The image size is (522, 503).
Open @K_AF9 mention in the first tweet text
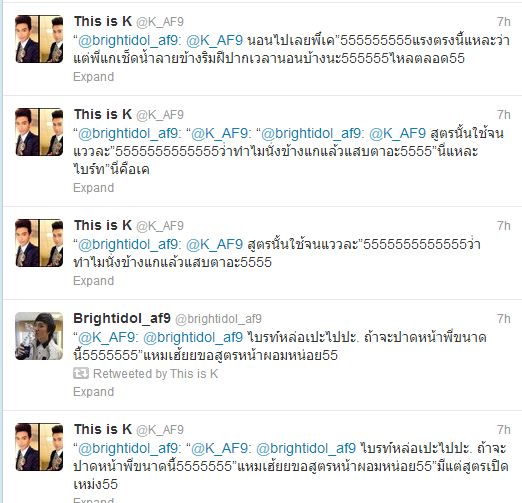[214, 40]
